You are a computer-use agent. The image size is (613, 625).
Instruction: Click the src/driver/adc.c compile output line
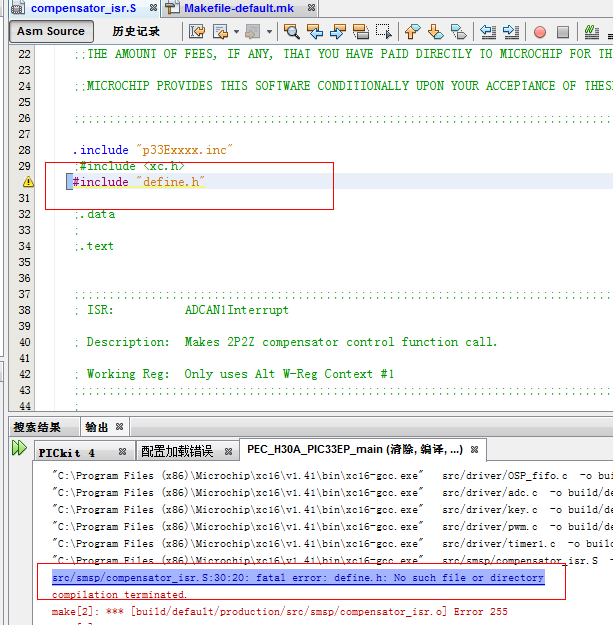click(x=332, y=493)
